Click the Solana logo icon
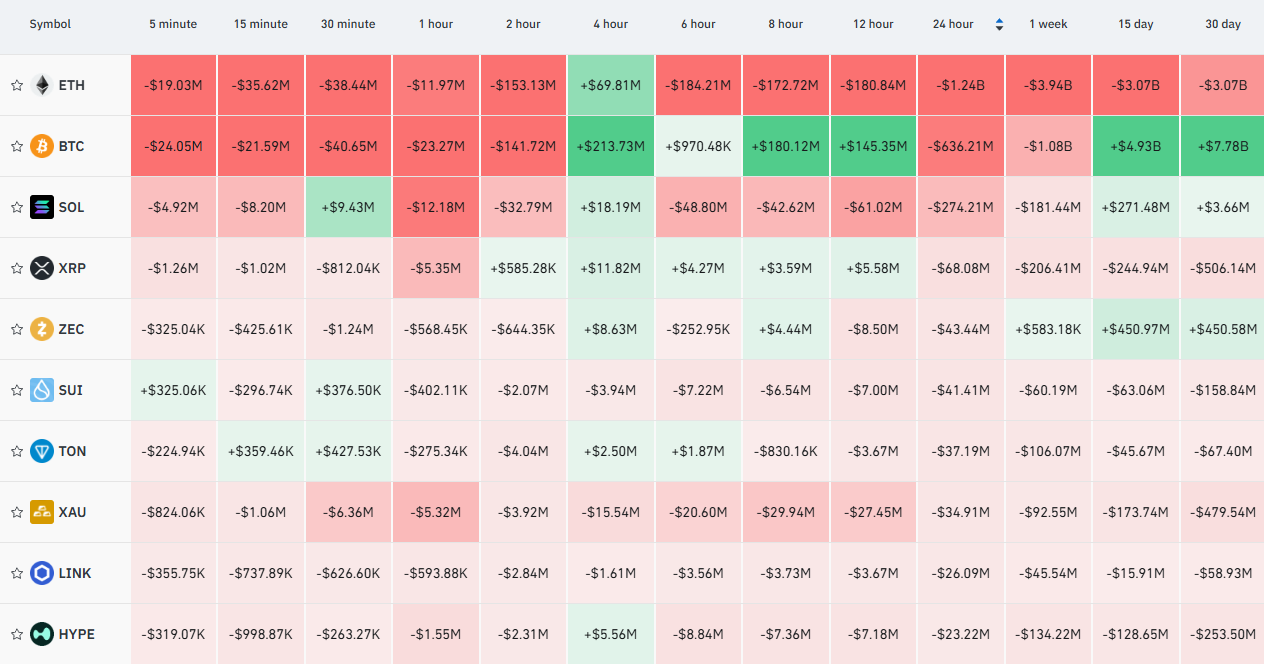 [42, 207]
